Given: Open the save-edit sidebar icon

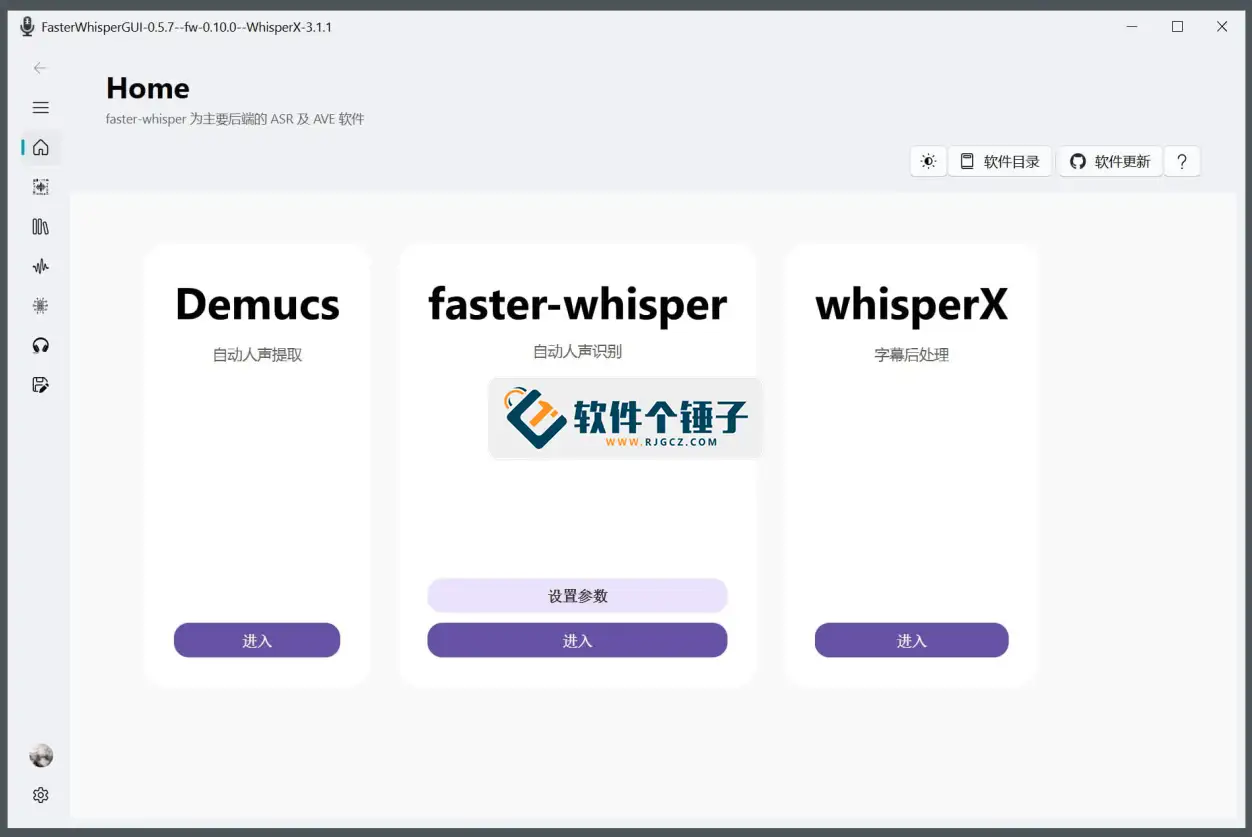Looking at the screenshot, I should click(41, 385).
